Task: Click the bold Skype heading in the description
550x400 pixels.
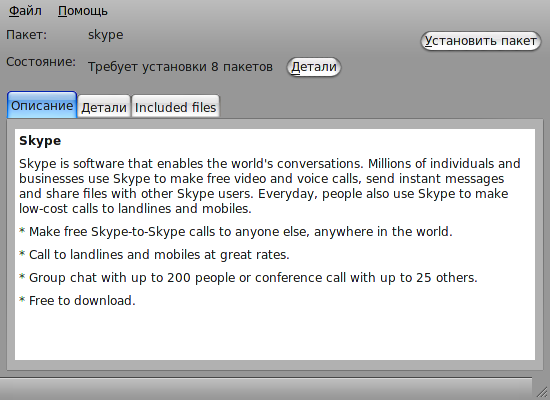Action: click(x=40, y=141)
